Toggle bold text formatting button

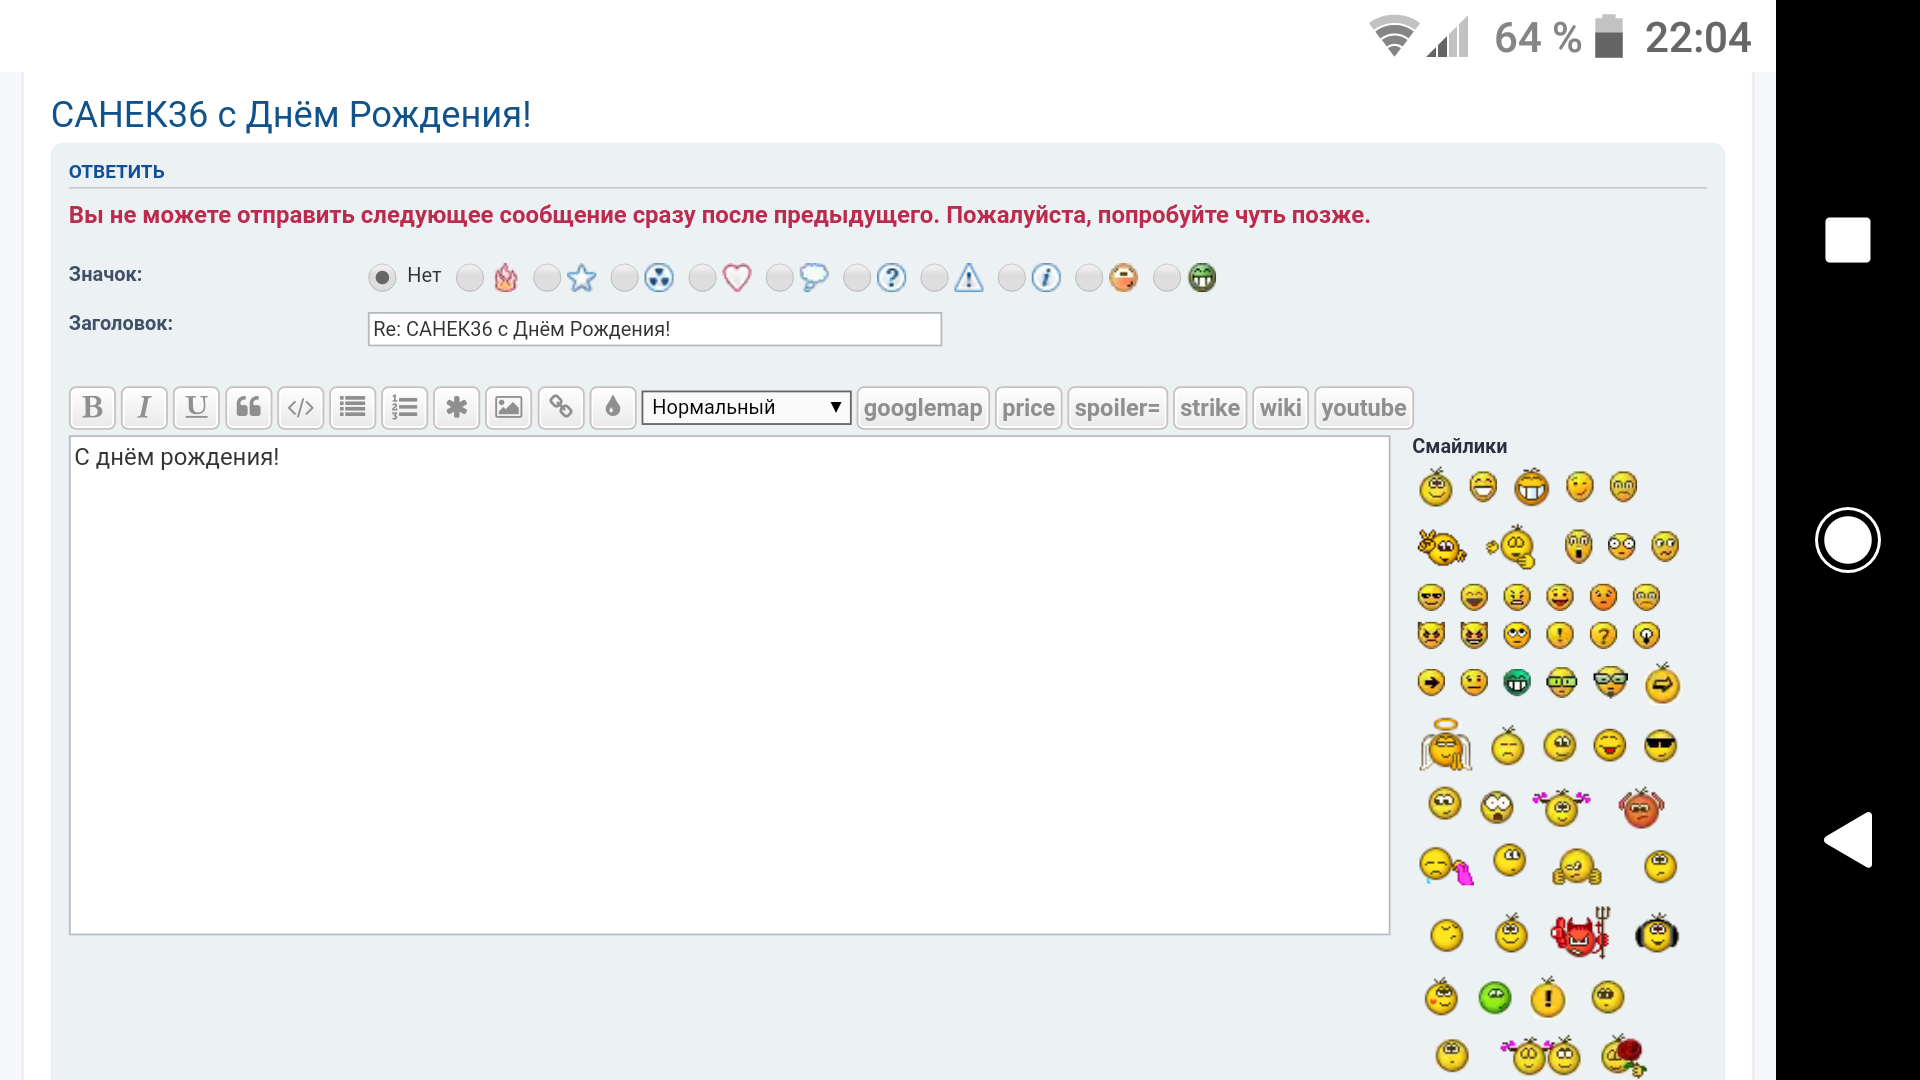point(92,408)
